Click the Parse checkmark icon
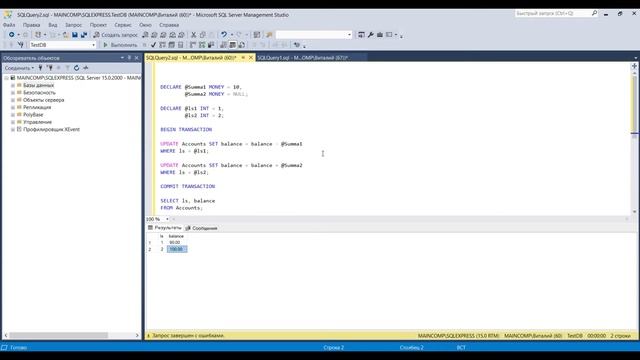This screenshot has height=360, width=640. pyautogui.click(x=153, y=45)
